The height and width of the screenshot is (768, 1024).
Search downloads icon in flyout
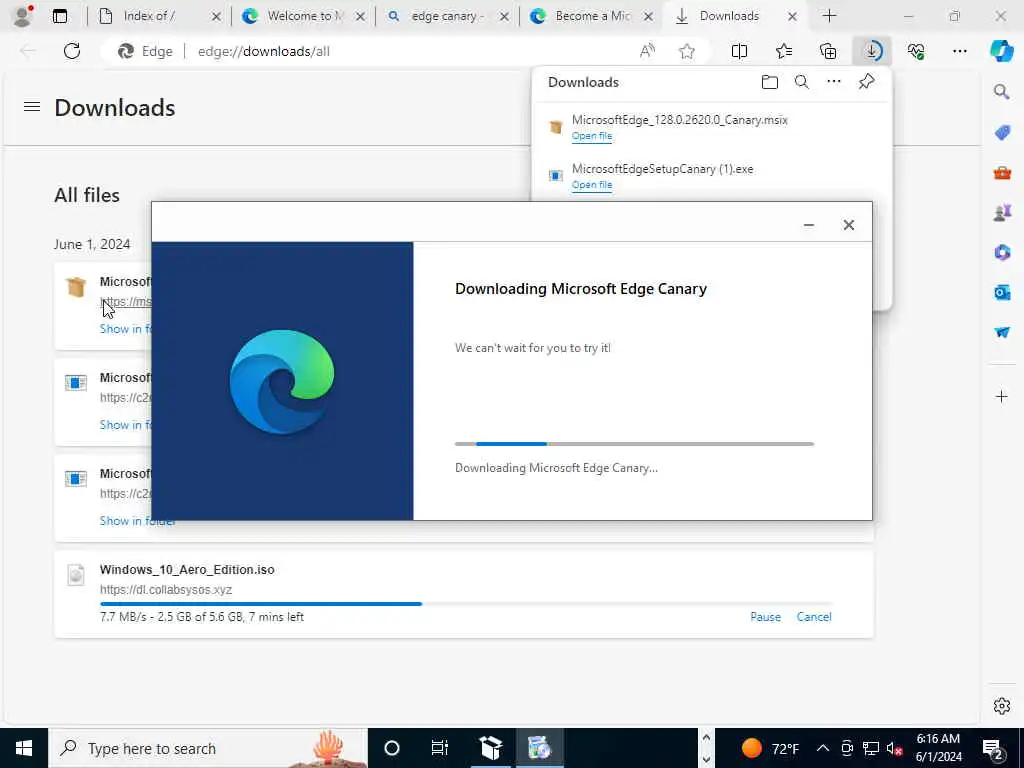801,82
